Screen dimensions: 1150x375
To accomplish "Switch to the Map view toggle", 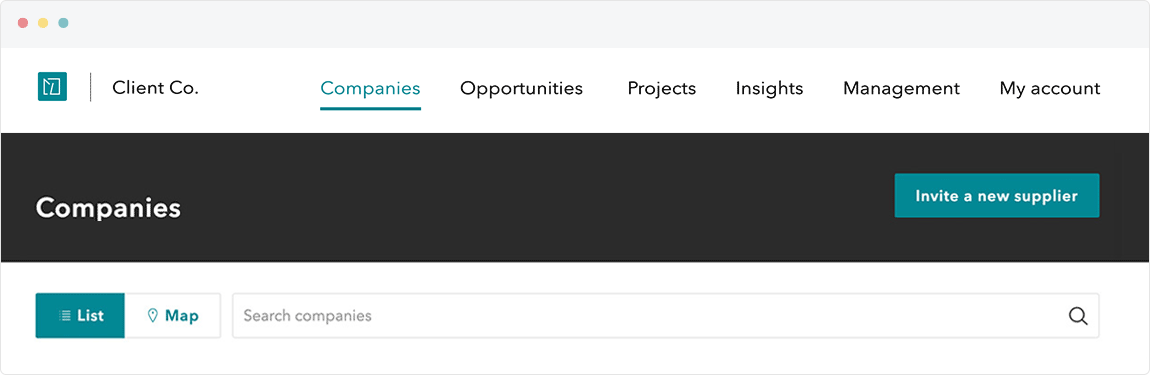I will [172, 316].
